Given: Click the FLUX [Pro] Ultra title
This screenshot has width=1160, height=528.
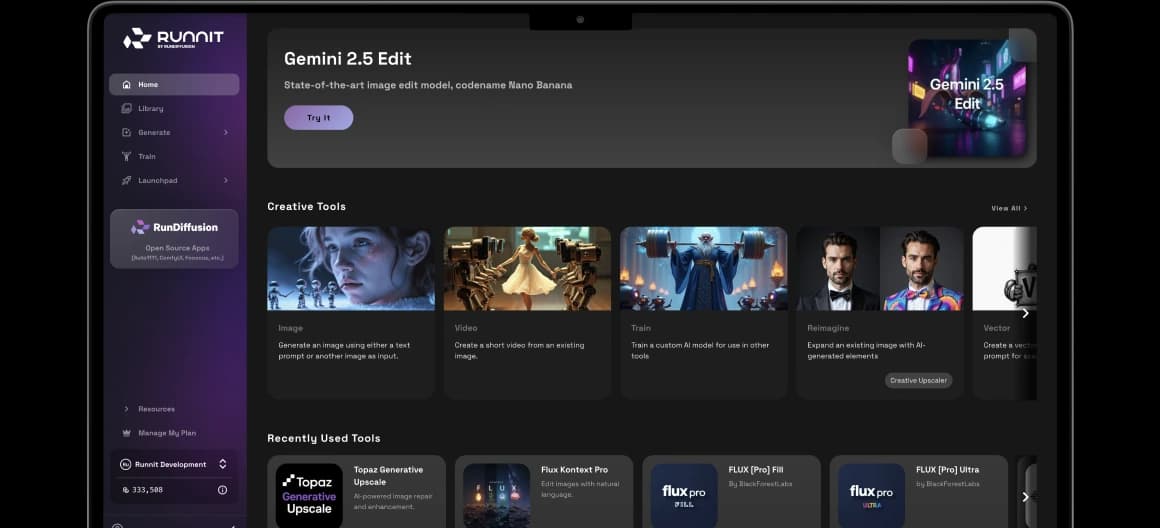Looking at the screenshot, I should pos(947,470).
